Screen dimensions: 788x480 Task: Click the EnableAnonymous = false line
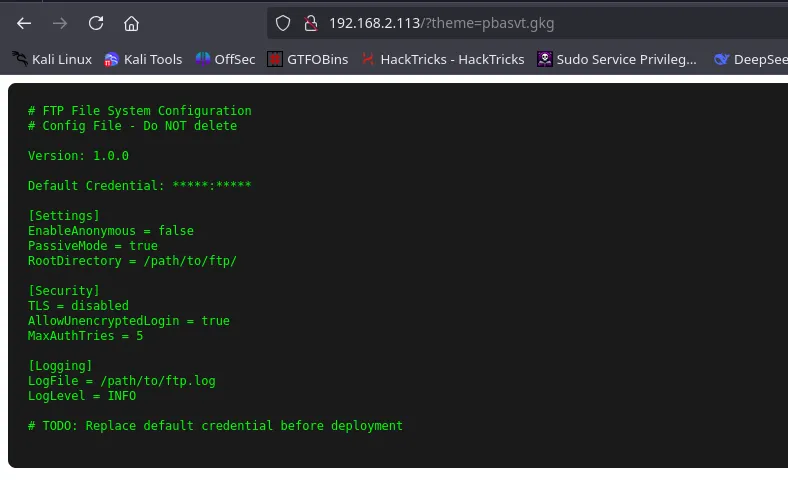click(x=110, y=231)
